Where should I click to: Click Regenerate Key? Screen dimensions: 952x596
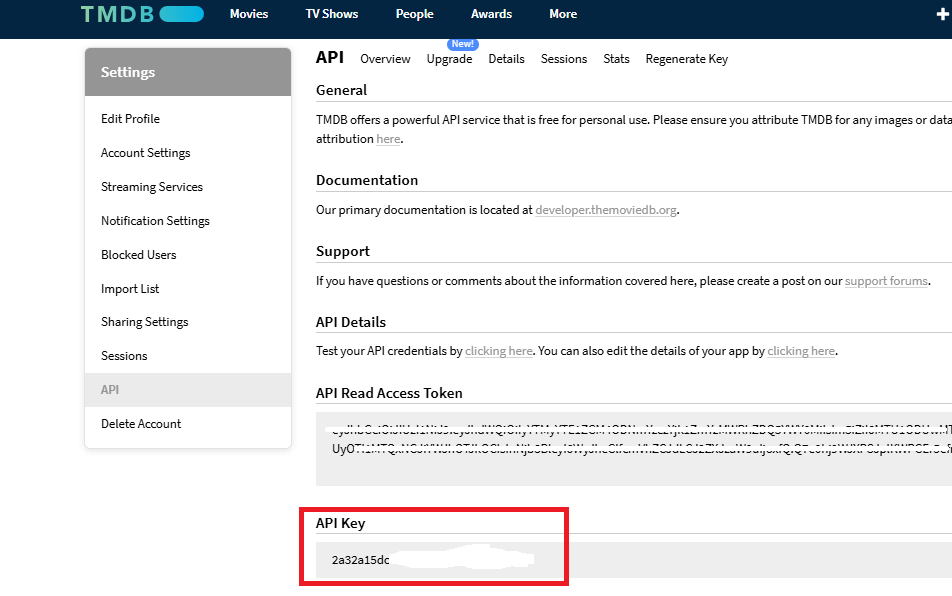click(686, 59)
